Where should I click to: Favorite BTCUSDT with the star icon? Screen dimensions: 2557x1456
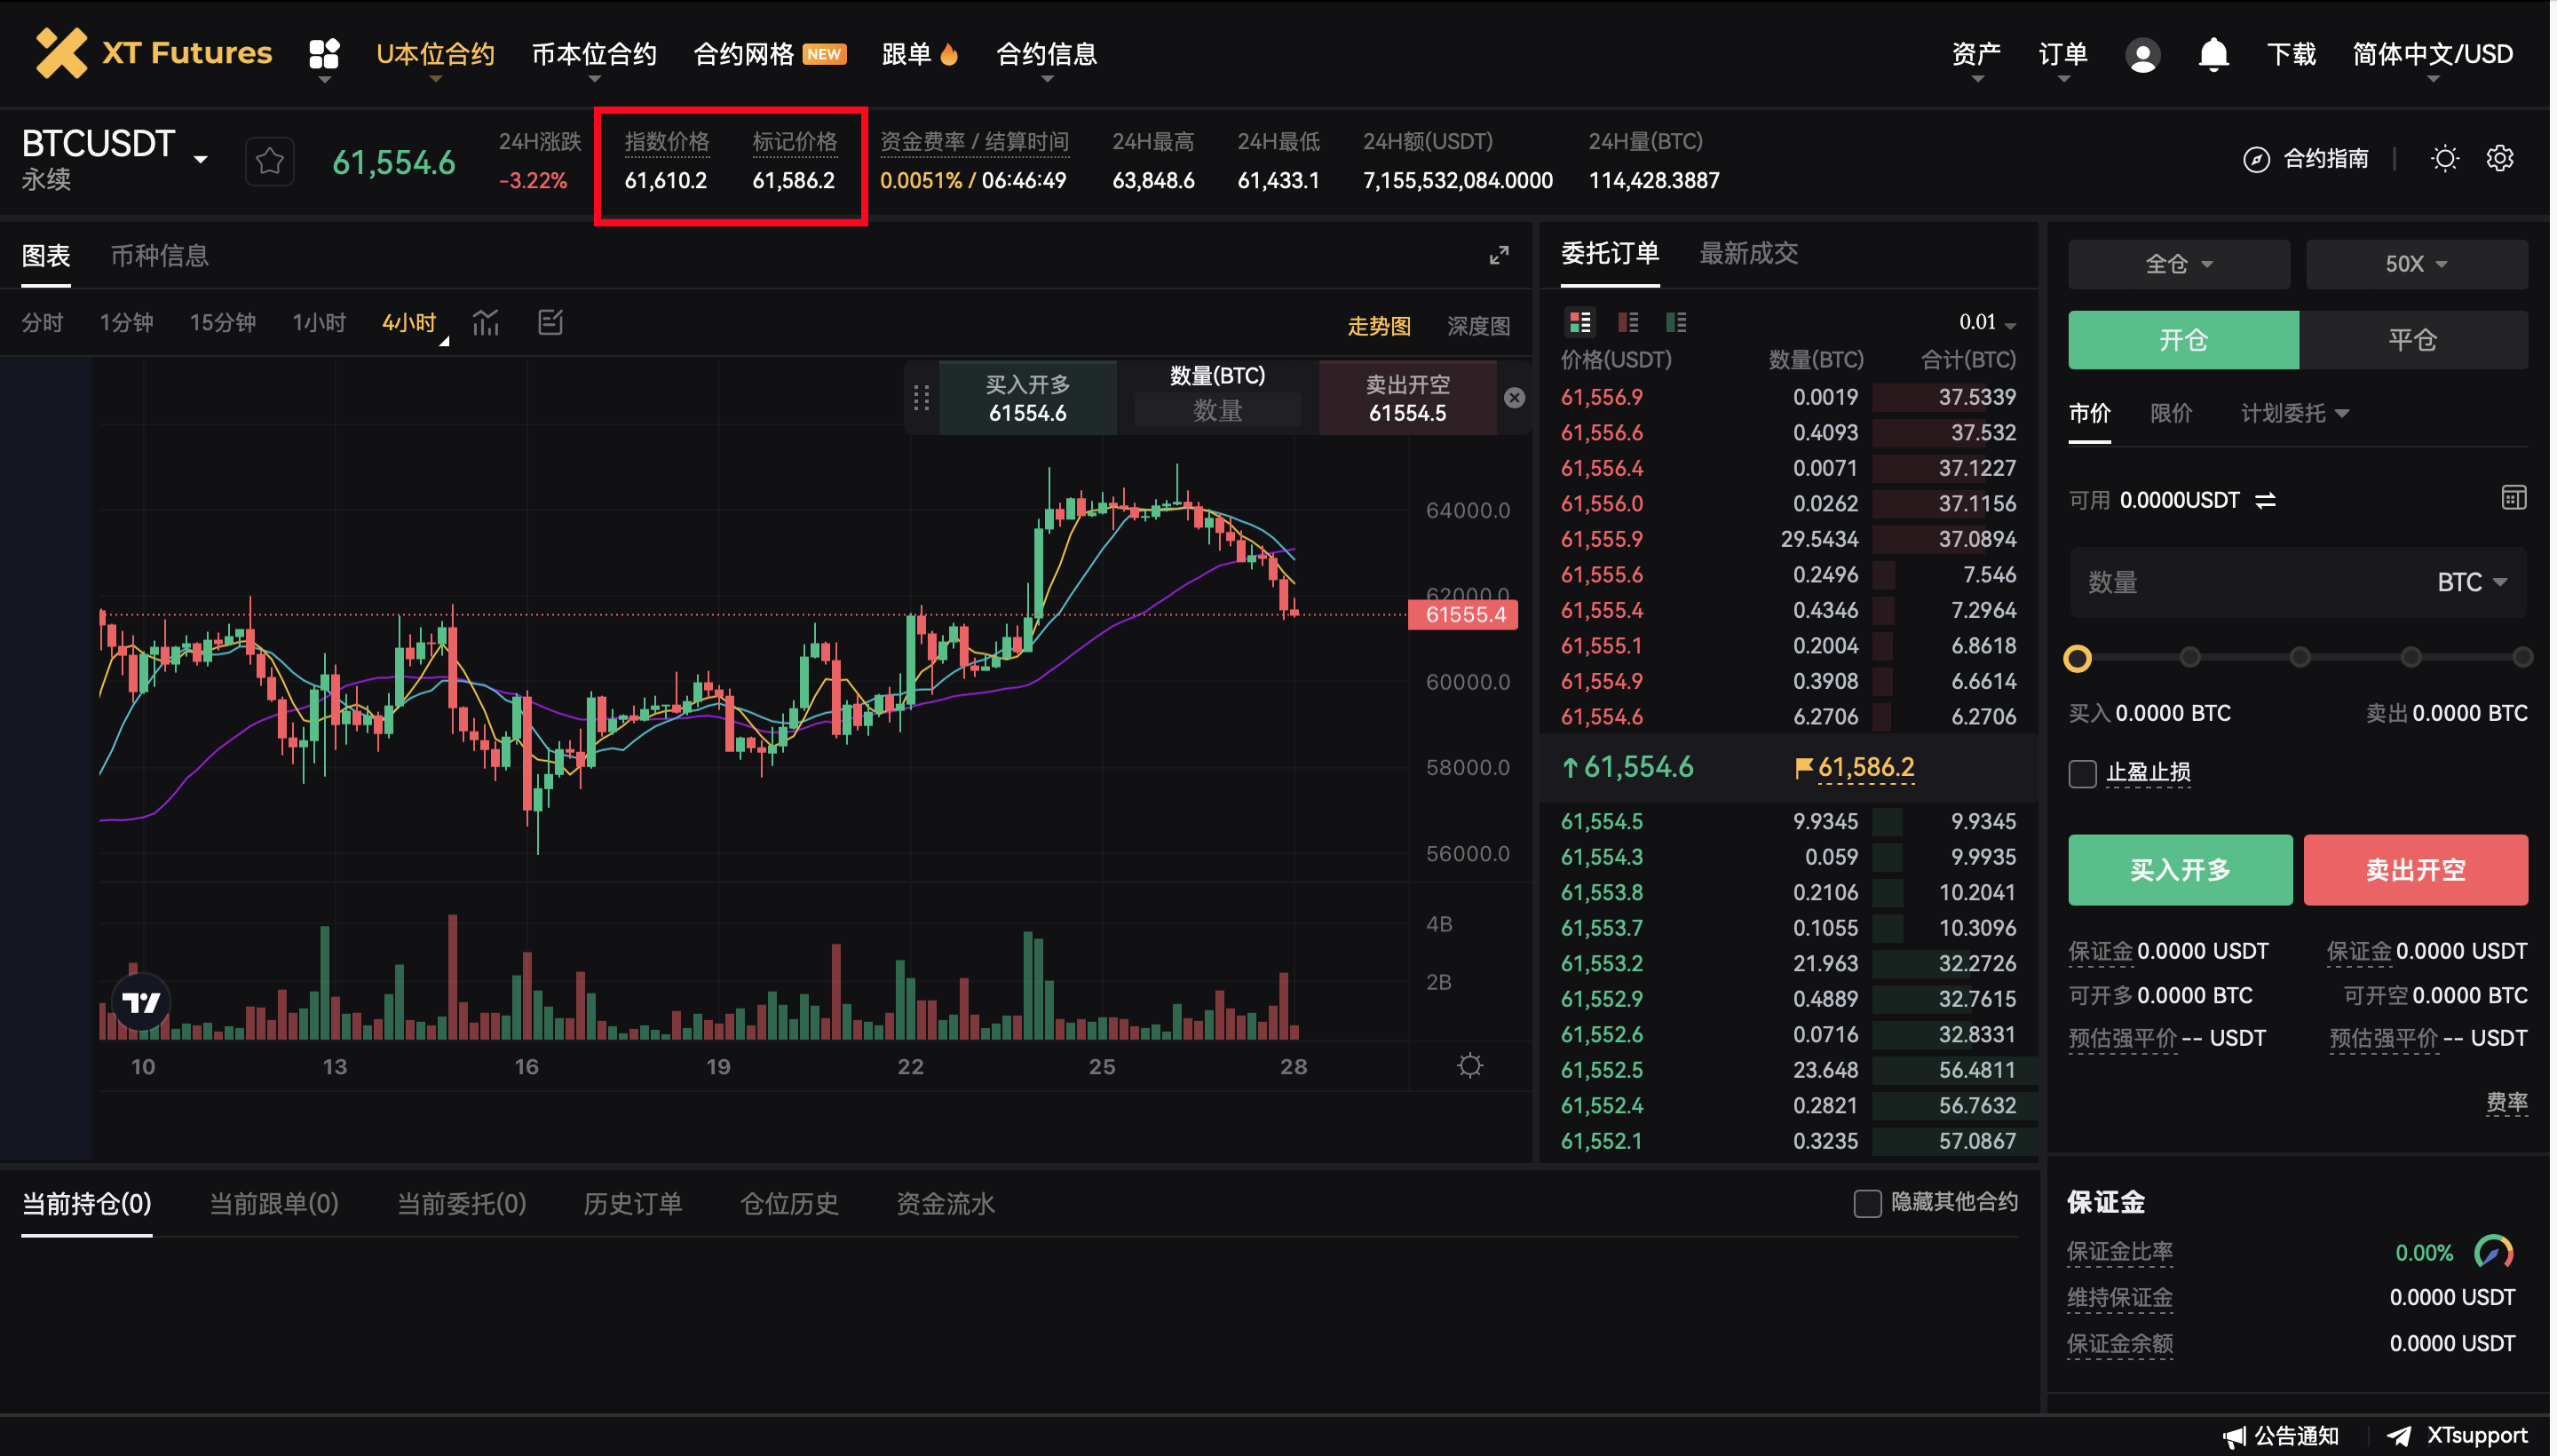269,160
